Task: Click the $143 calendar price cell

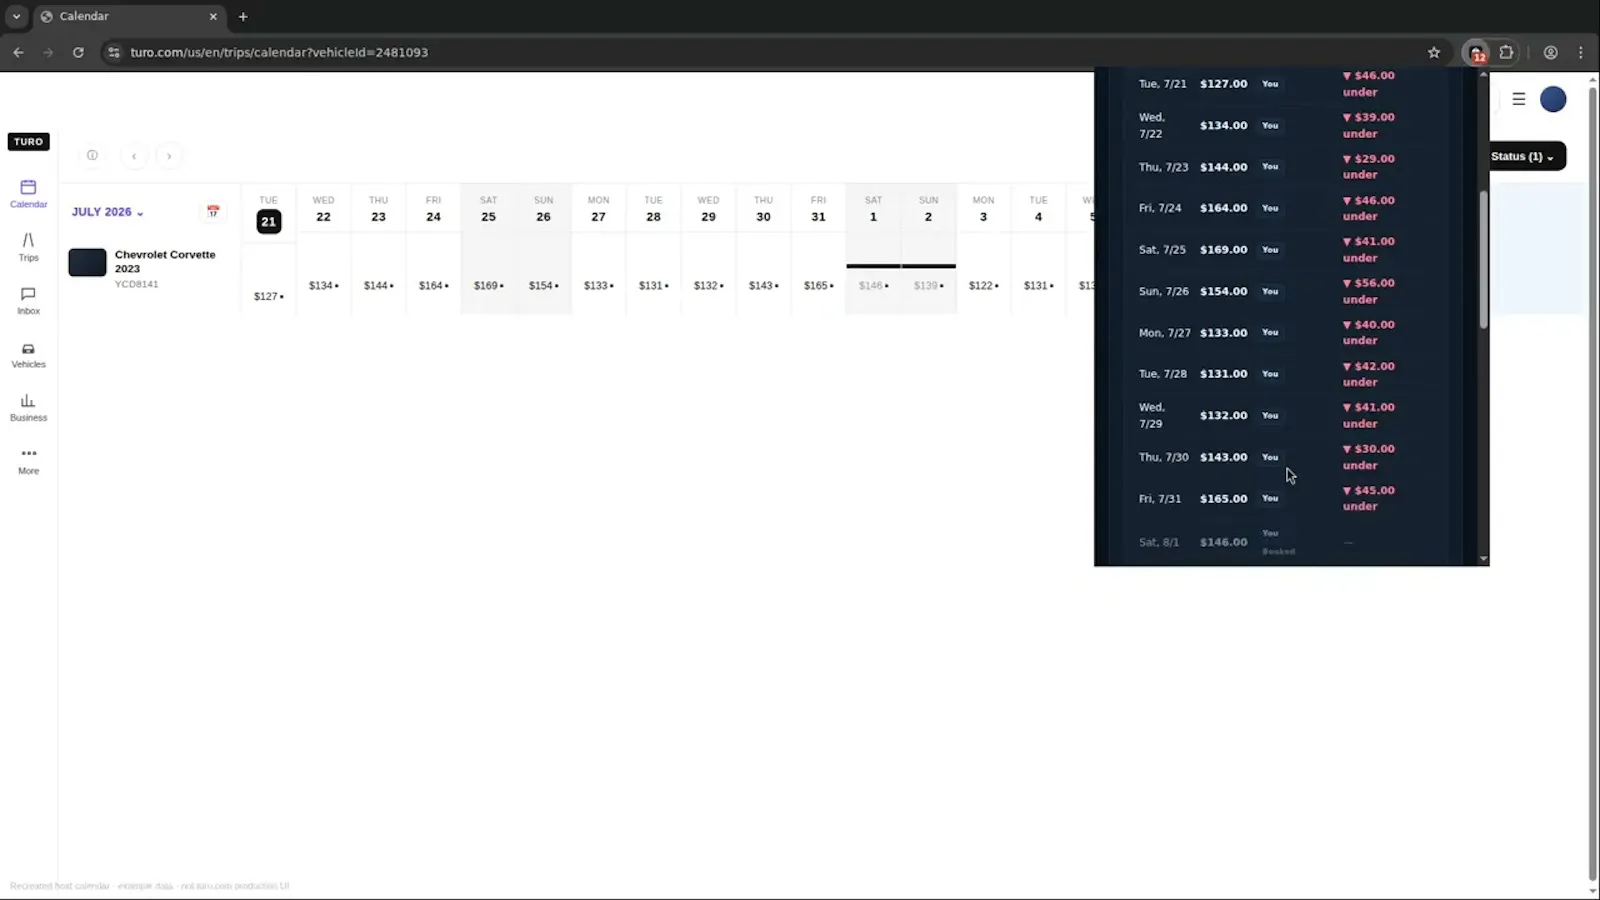Action: click(763, 286)
